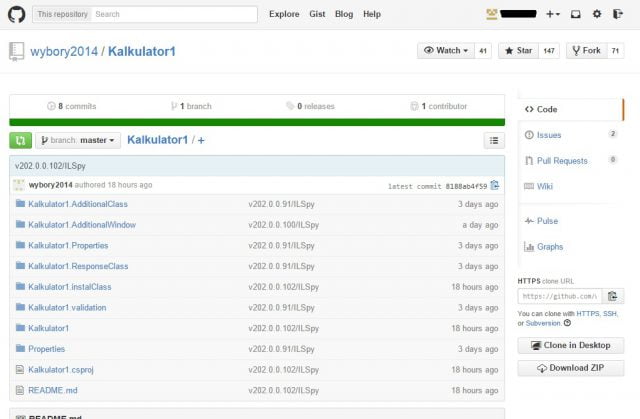Viewport: 640px width, 419px height.
Task: Open the README.md file link
Action: (x=53, y=390)
